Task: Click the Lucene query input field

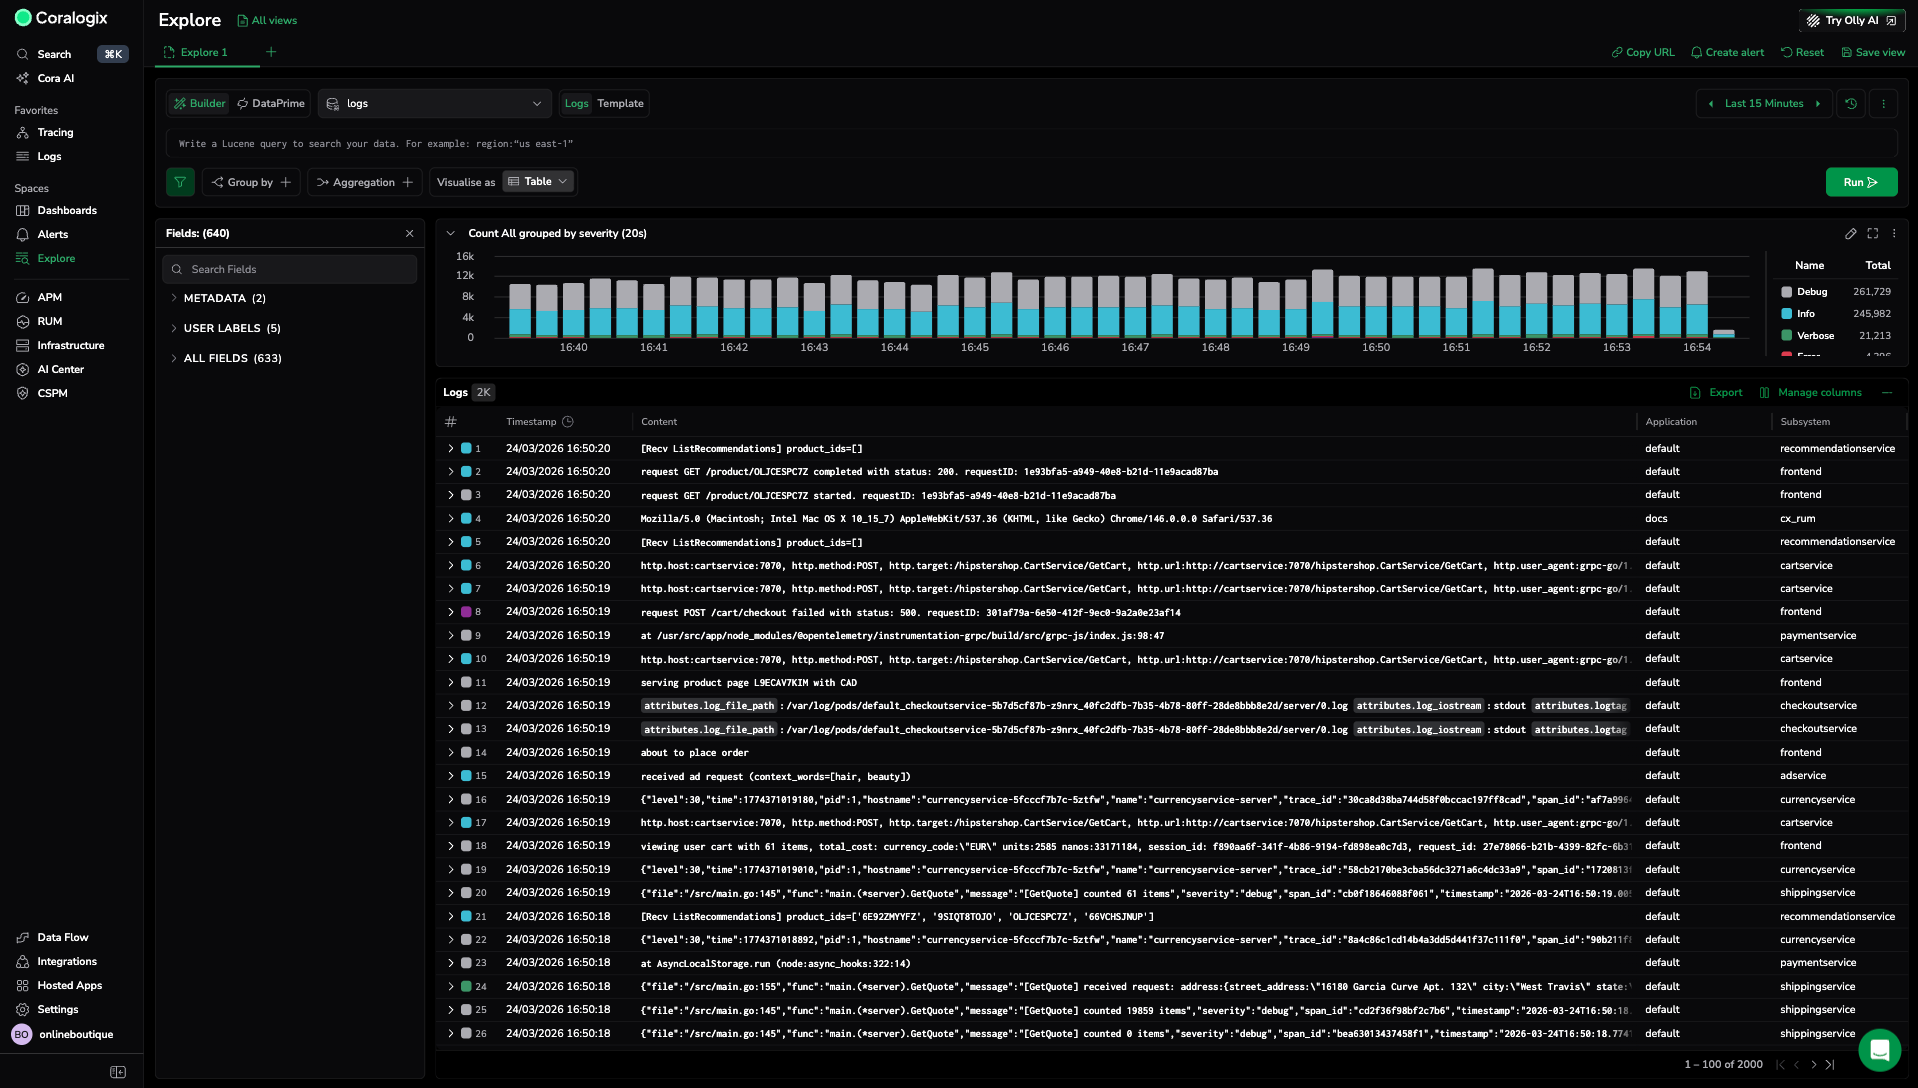Action: (x=1030, y=144)
